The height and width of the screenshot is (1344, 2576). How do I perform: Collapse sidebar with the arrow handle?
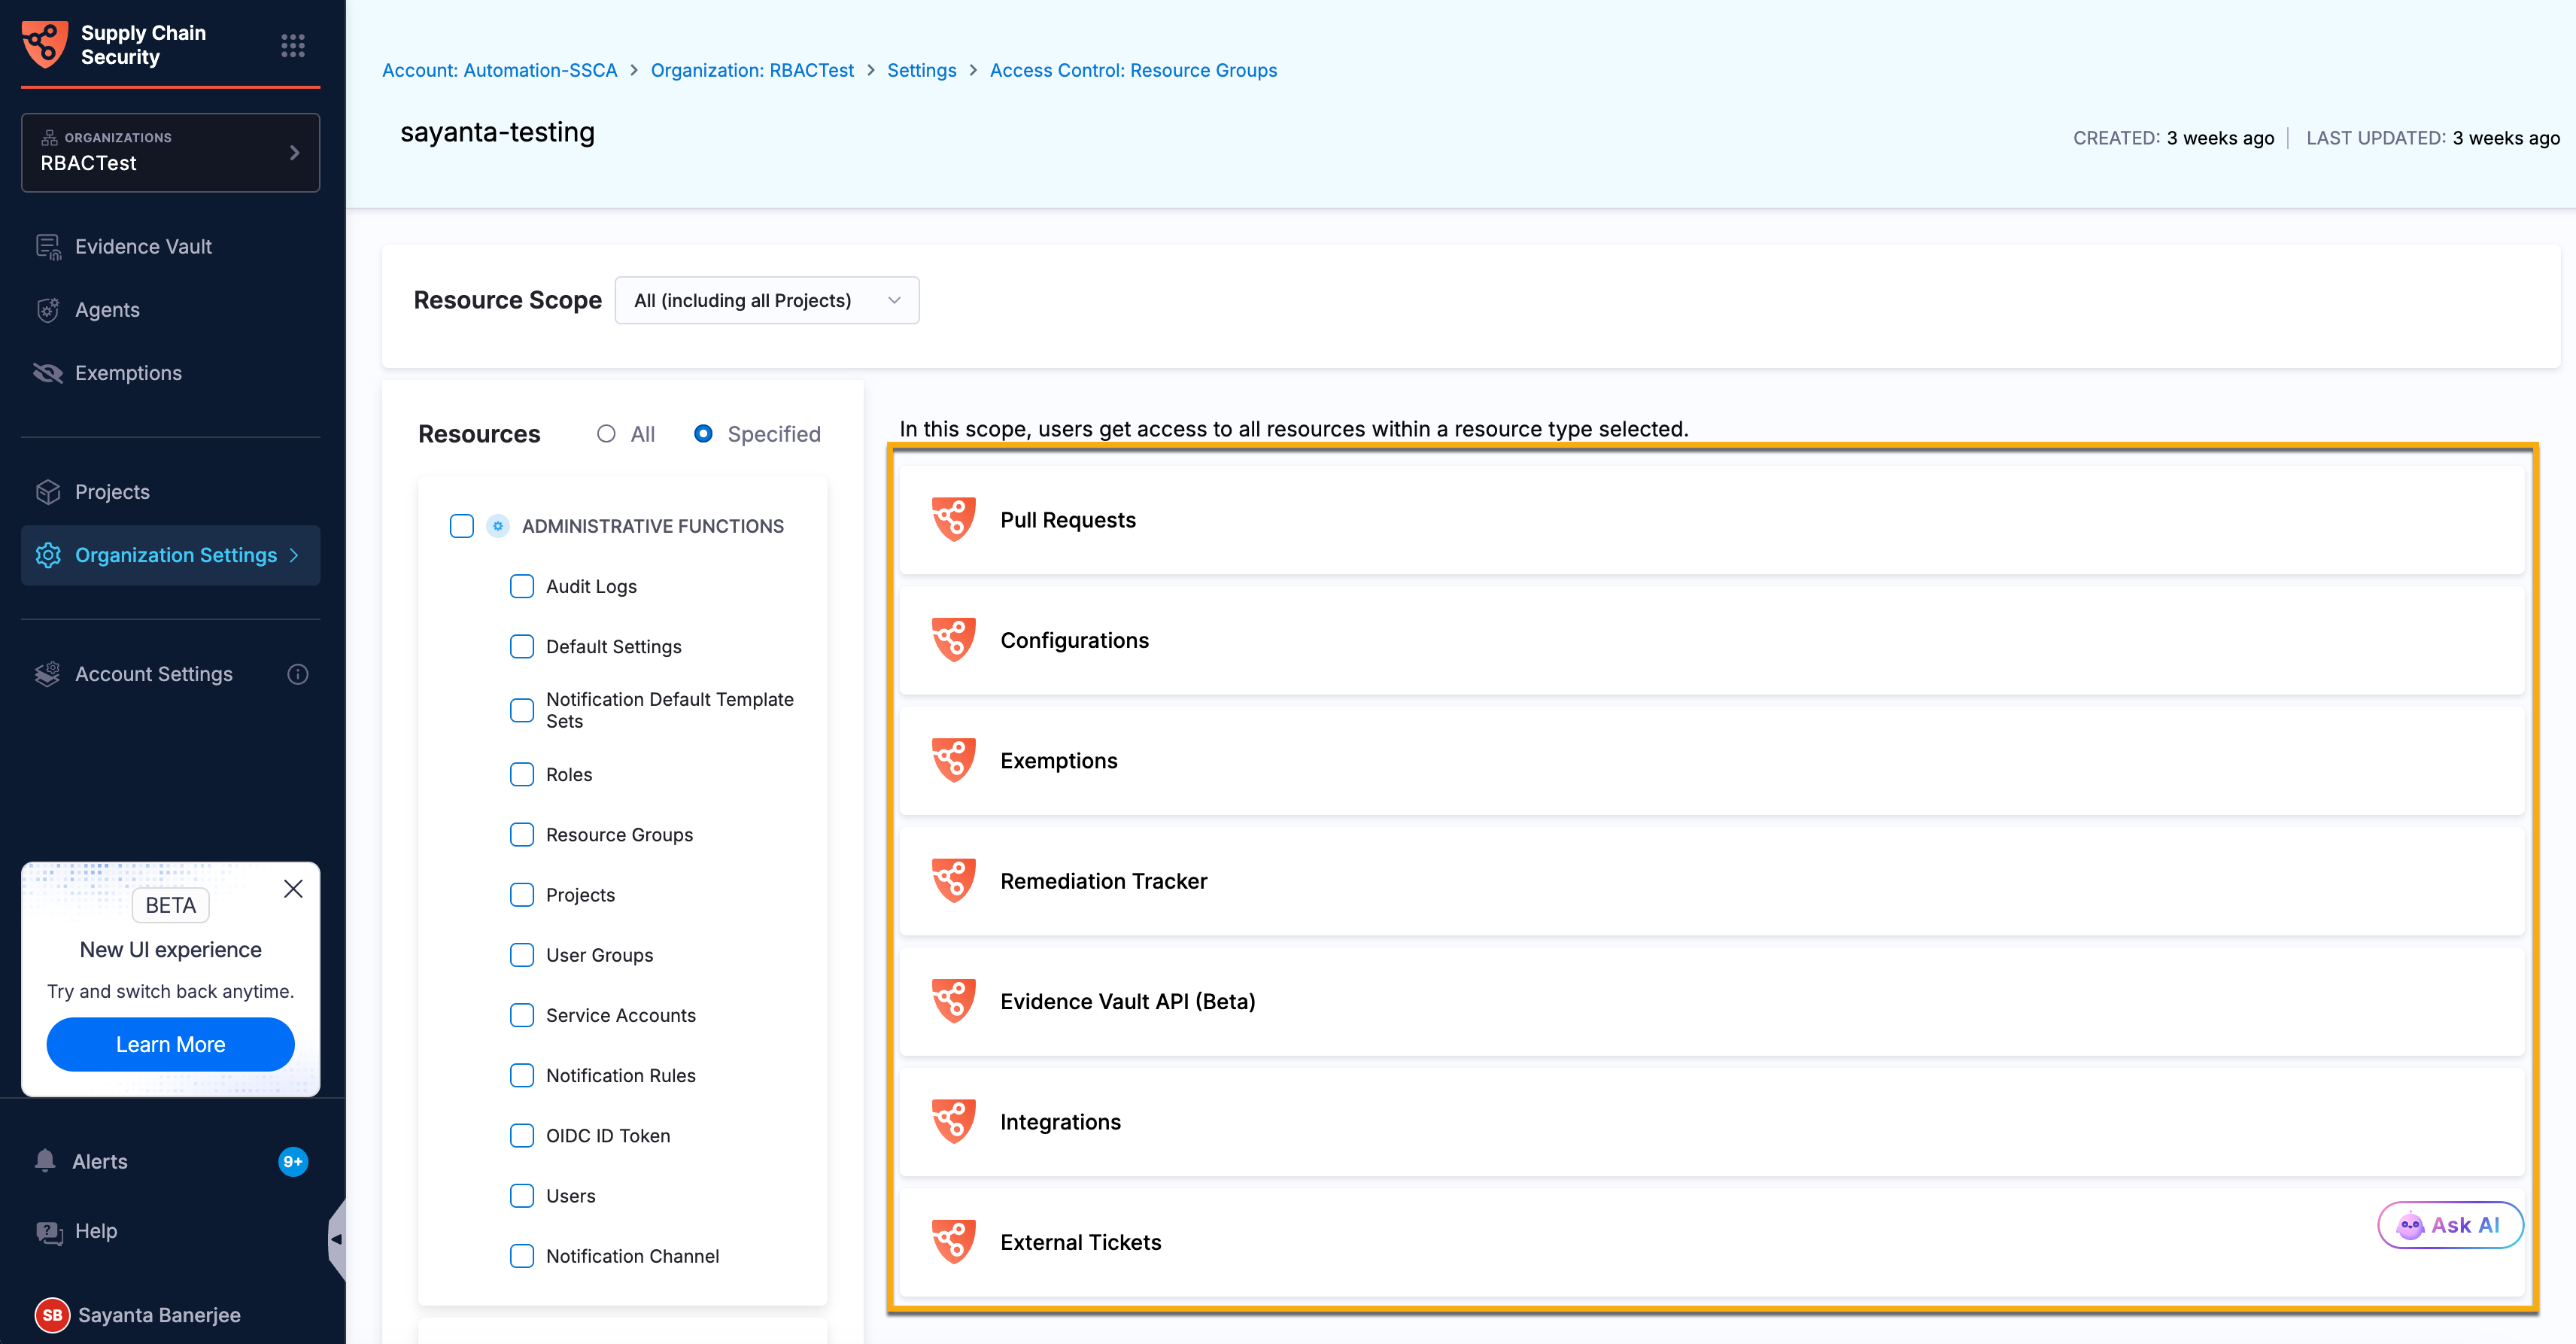click(x=337, y=1239)
